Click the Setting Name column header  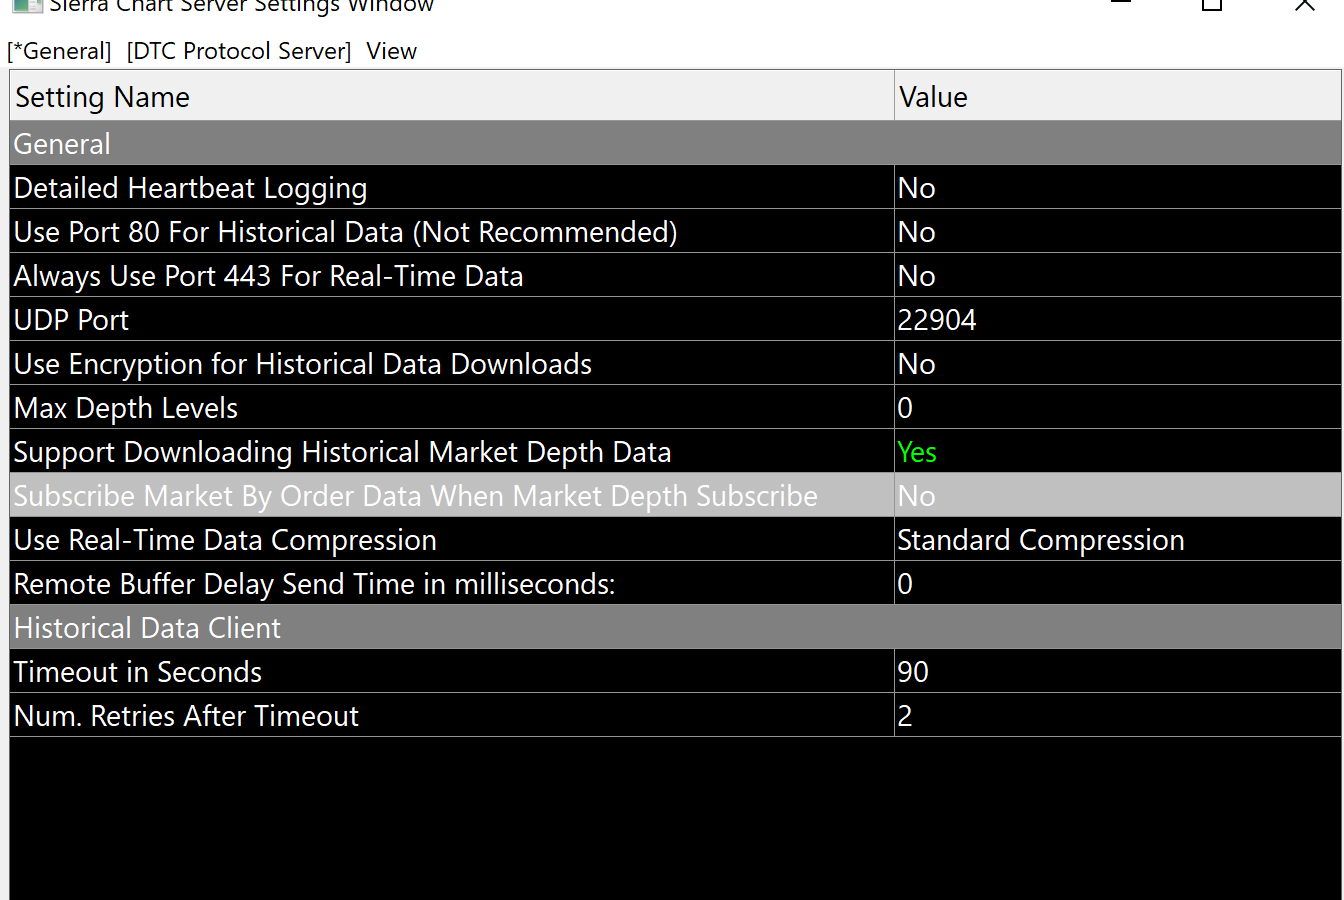pyautogui.click(x=102, y=97)
